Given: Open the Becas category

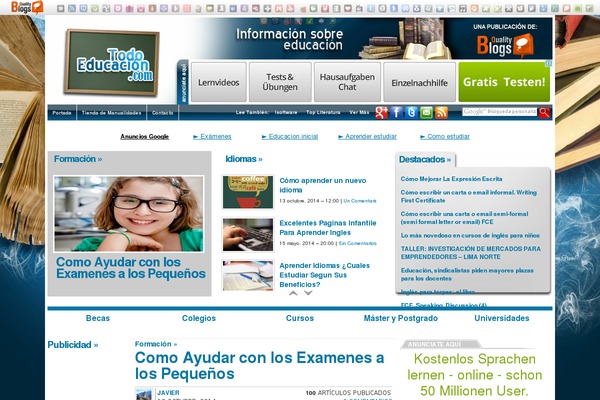Looking at the screenshot, I should (98, 318).
